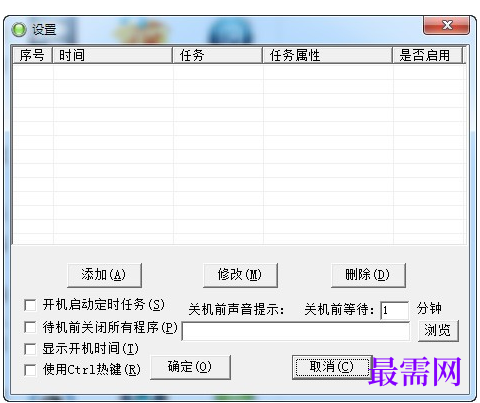Click the 修改(M) button

240,275
